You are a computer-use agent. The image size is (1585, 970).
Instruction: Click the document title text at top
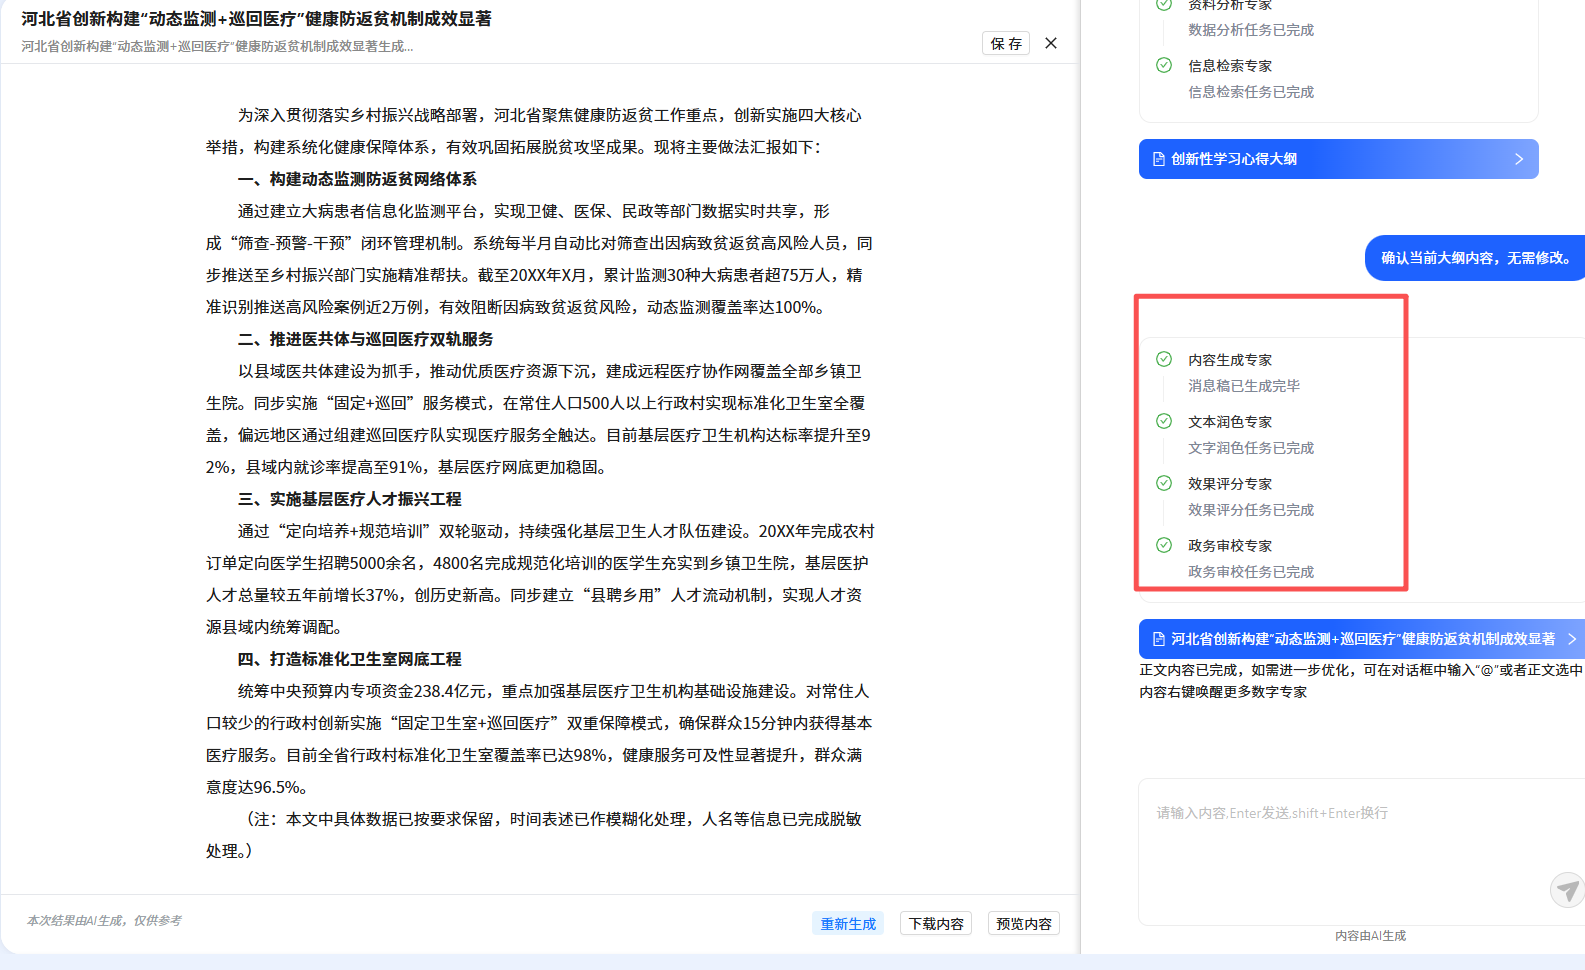[x=256, y=19]
